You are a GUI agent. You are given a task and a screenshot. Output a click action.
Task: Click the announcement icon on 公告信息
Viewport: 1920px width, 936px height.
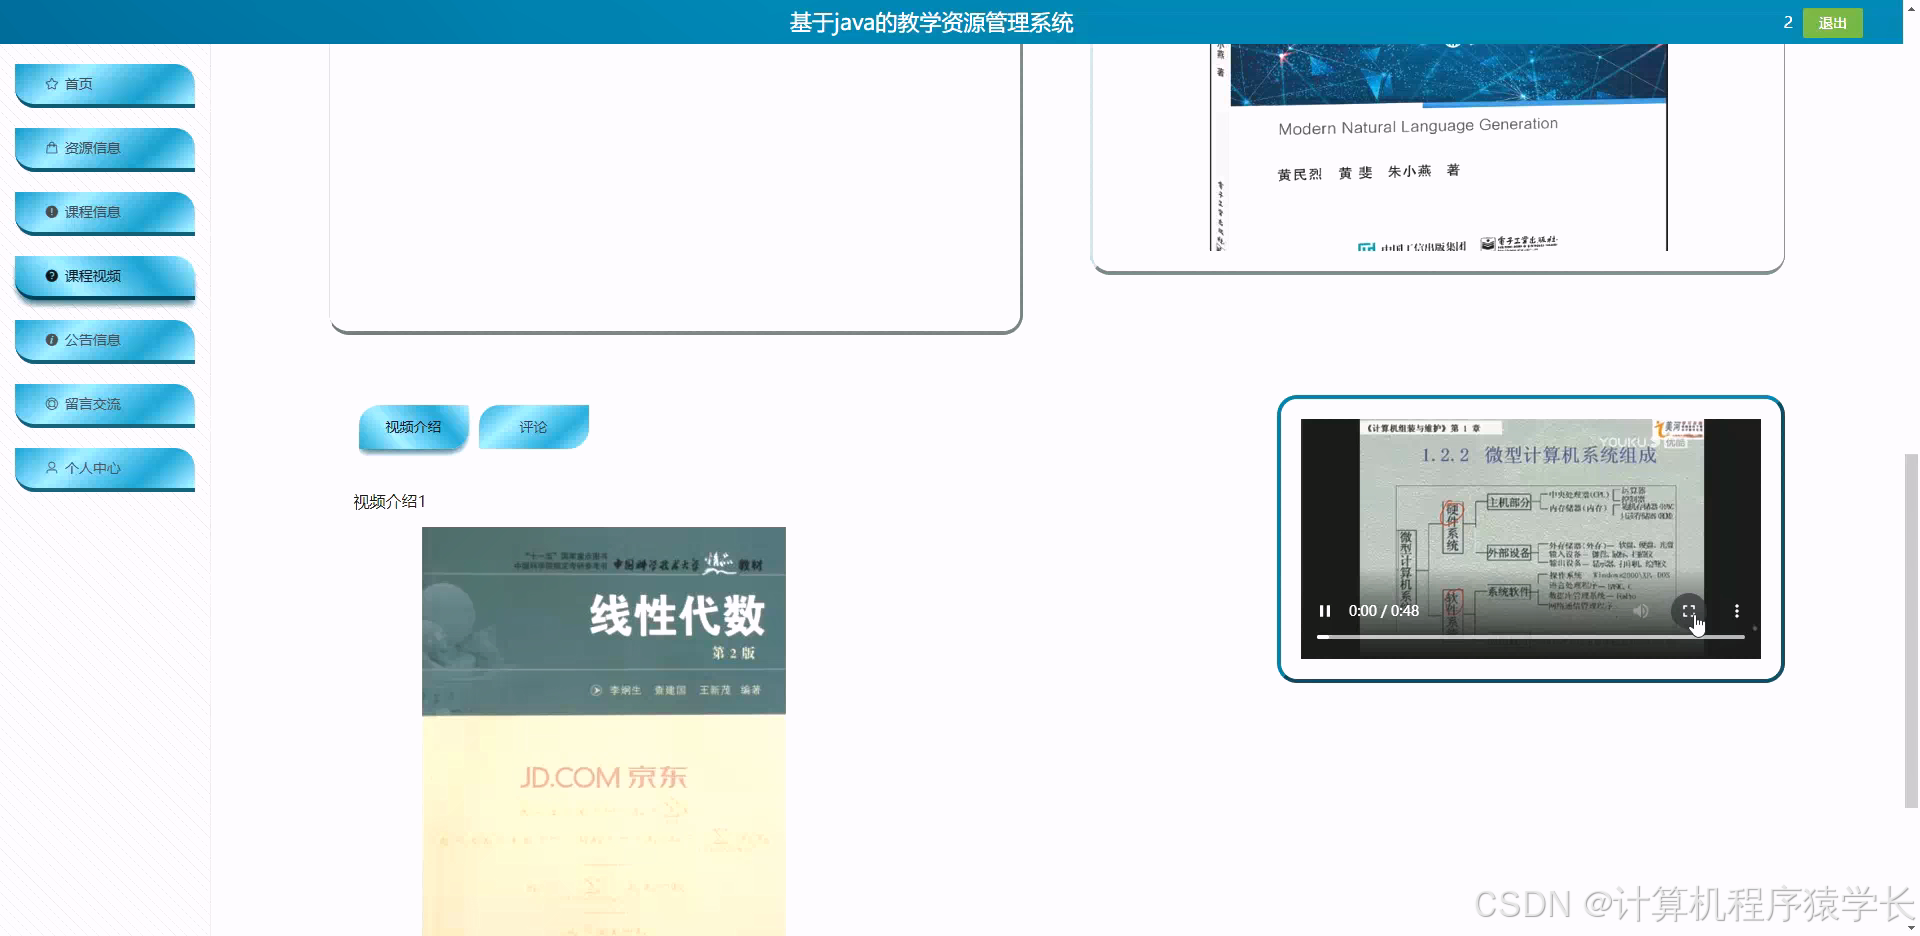(x=51, y=339)
